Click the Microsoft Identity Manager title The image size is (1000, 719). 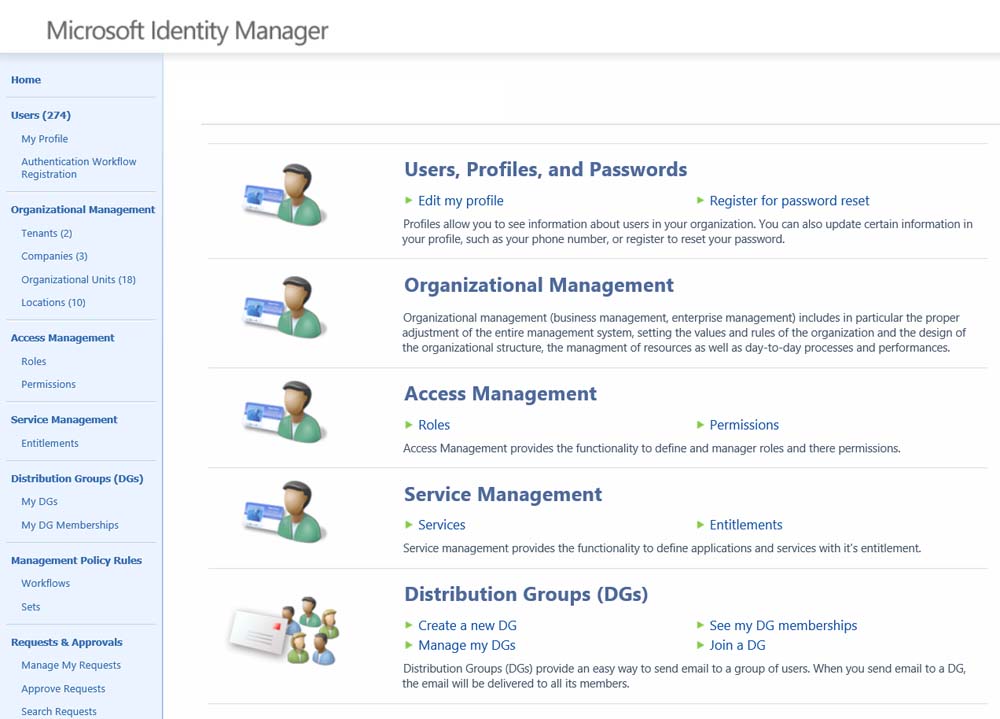(187, 31)
